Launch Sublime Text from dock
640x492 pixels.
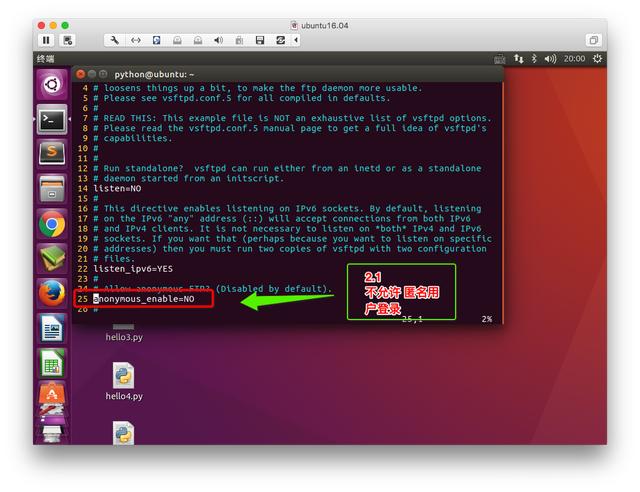pyautogui.click(x=52, y=154)
